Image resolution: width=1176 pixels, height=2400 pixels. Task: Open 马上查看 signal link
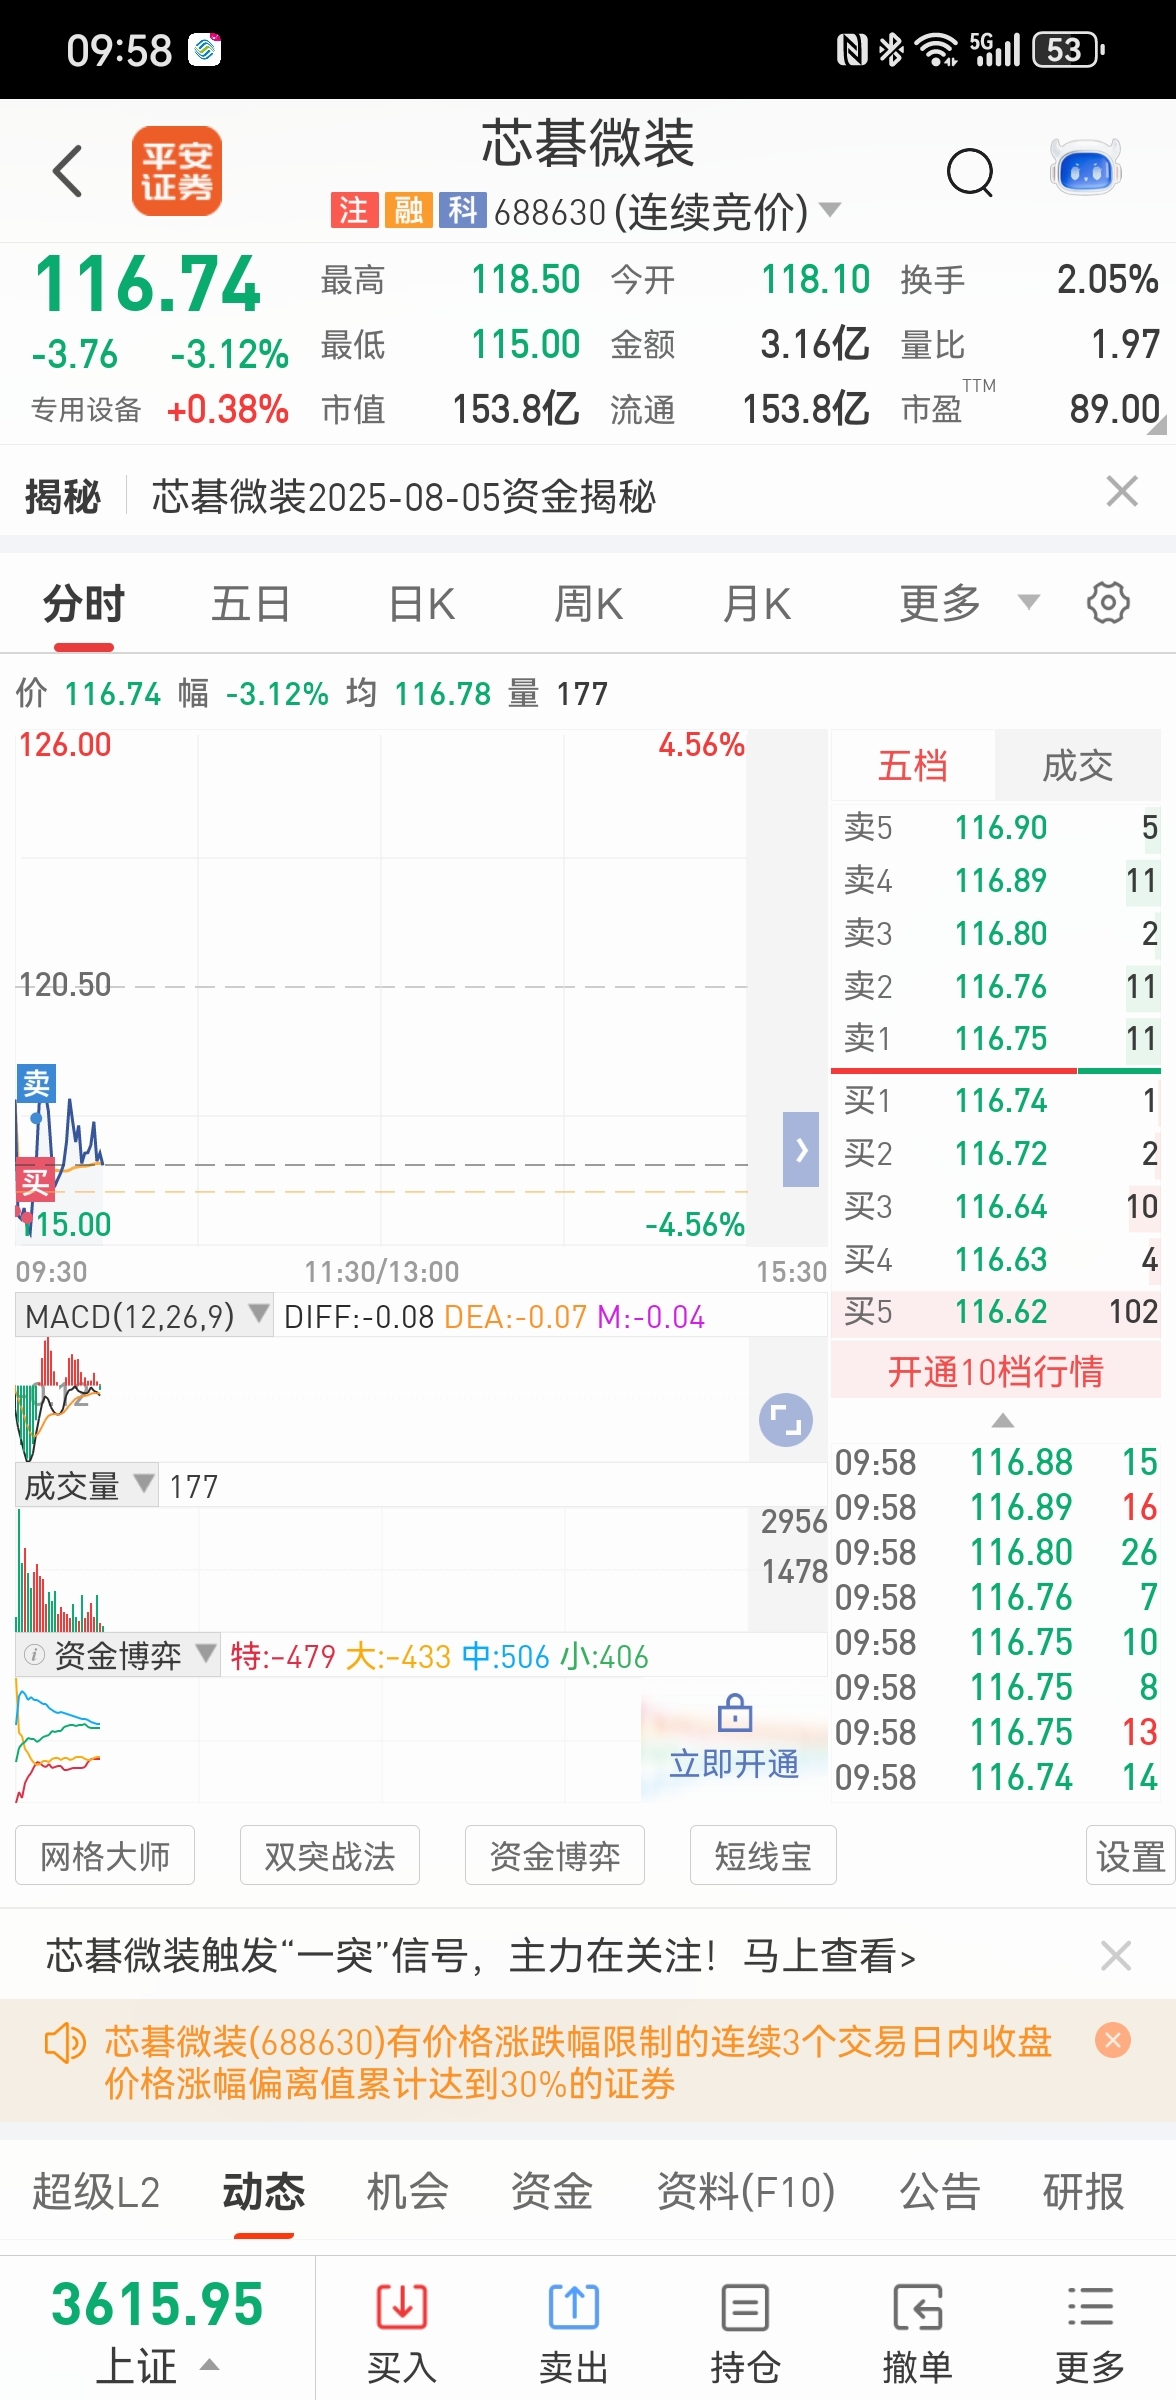point(829,1956)
